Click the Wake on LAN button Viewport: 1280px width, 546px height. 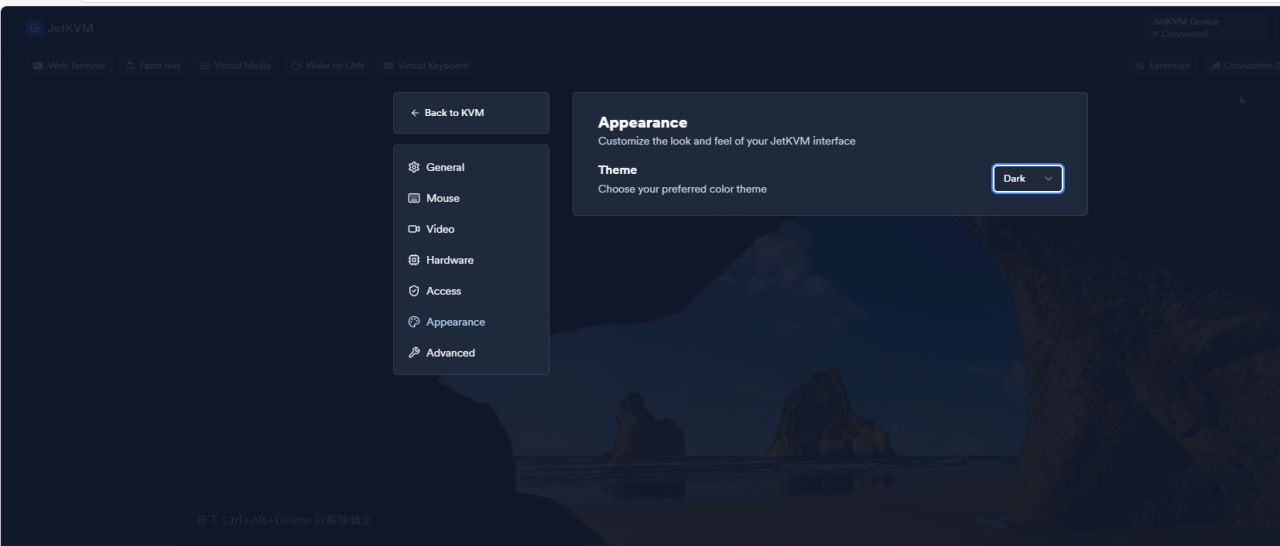[x=327, y=66]
